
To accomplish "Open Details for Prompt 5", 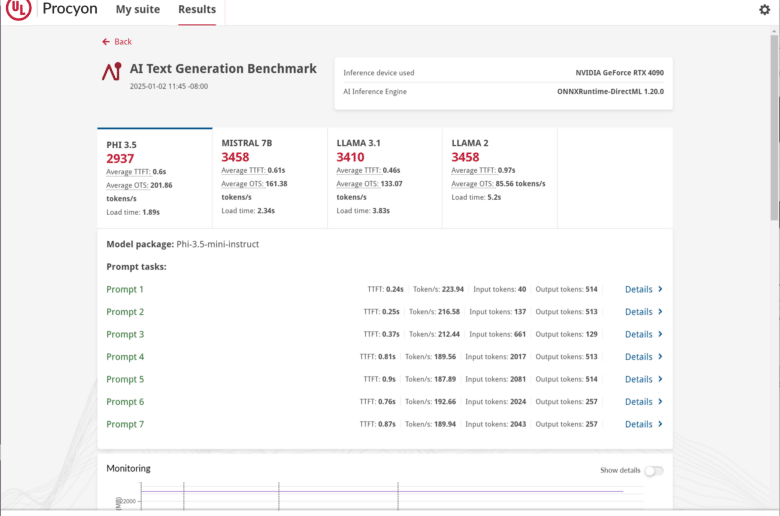I will pos(639,379).
